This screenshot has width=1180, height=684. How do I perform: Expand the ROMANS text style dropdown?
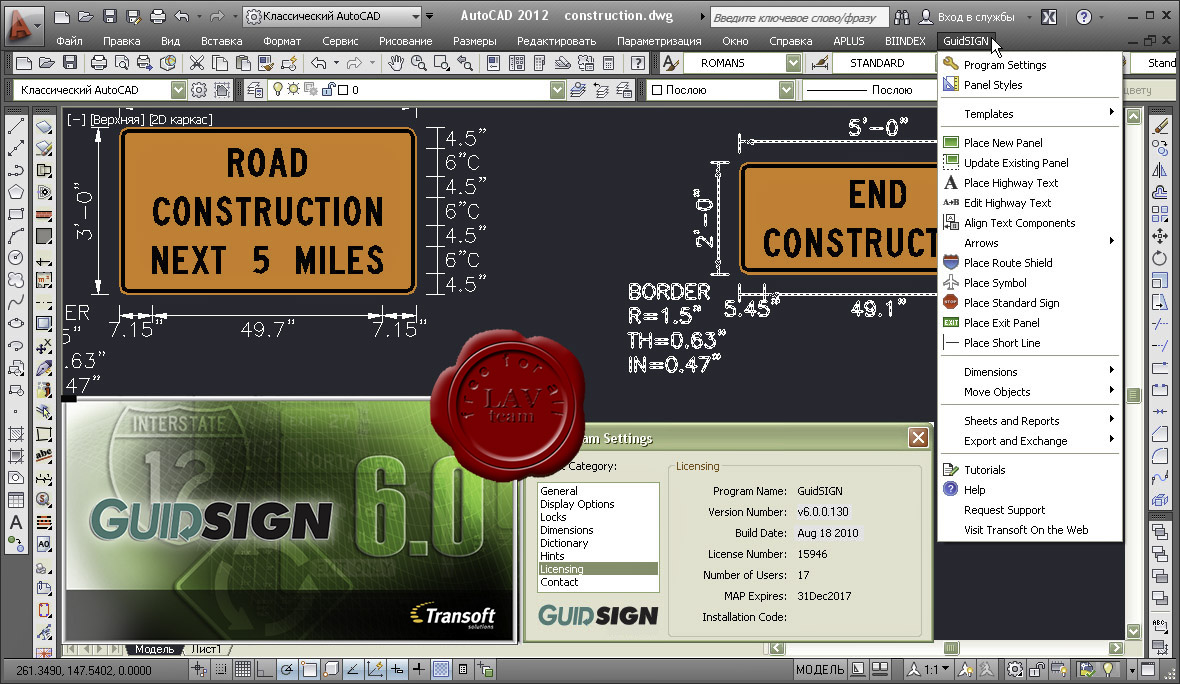793,63
